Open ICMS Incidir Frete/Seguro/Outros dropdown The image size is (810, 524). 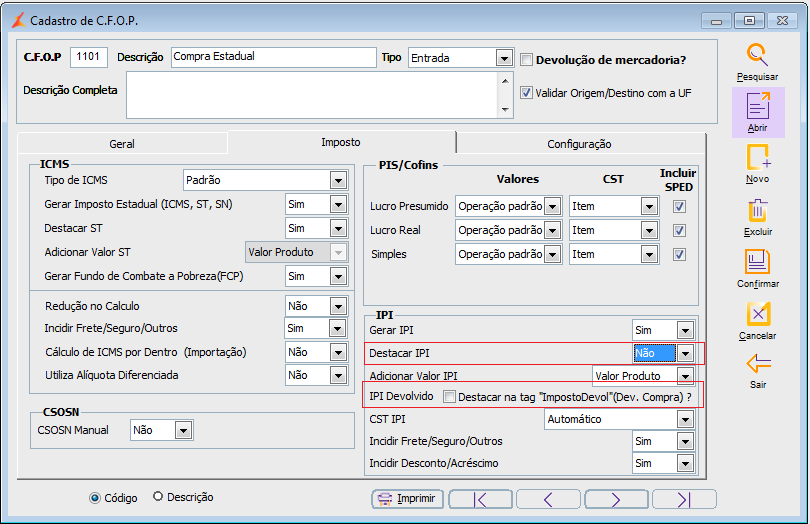pos(337,328)
